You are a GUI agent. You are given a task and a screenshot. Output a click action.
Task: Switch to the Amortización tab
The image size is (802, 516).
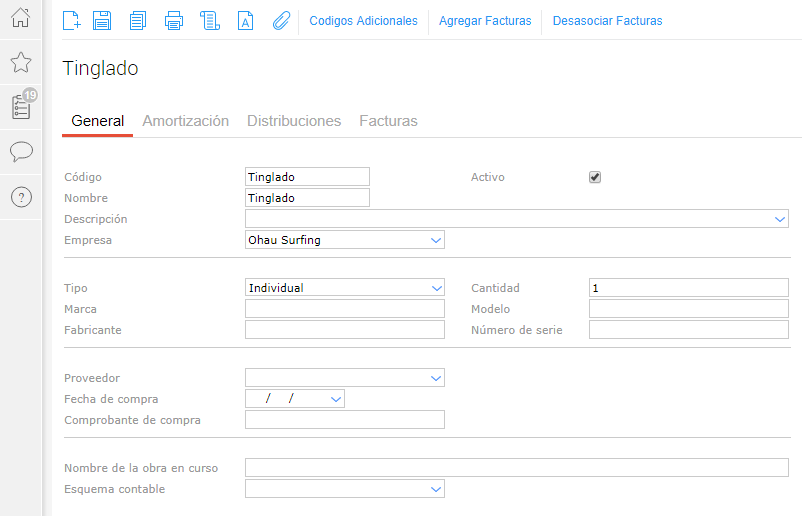coord(185,121)
